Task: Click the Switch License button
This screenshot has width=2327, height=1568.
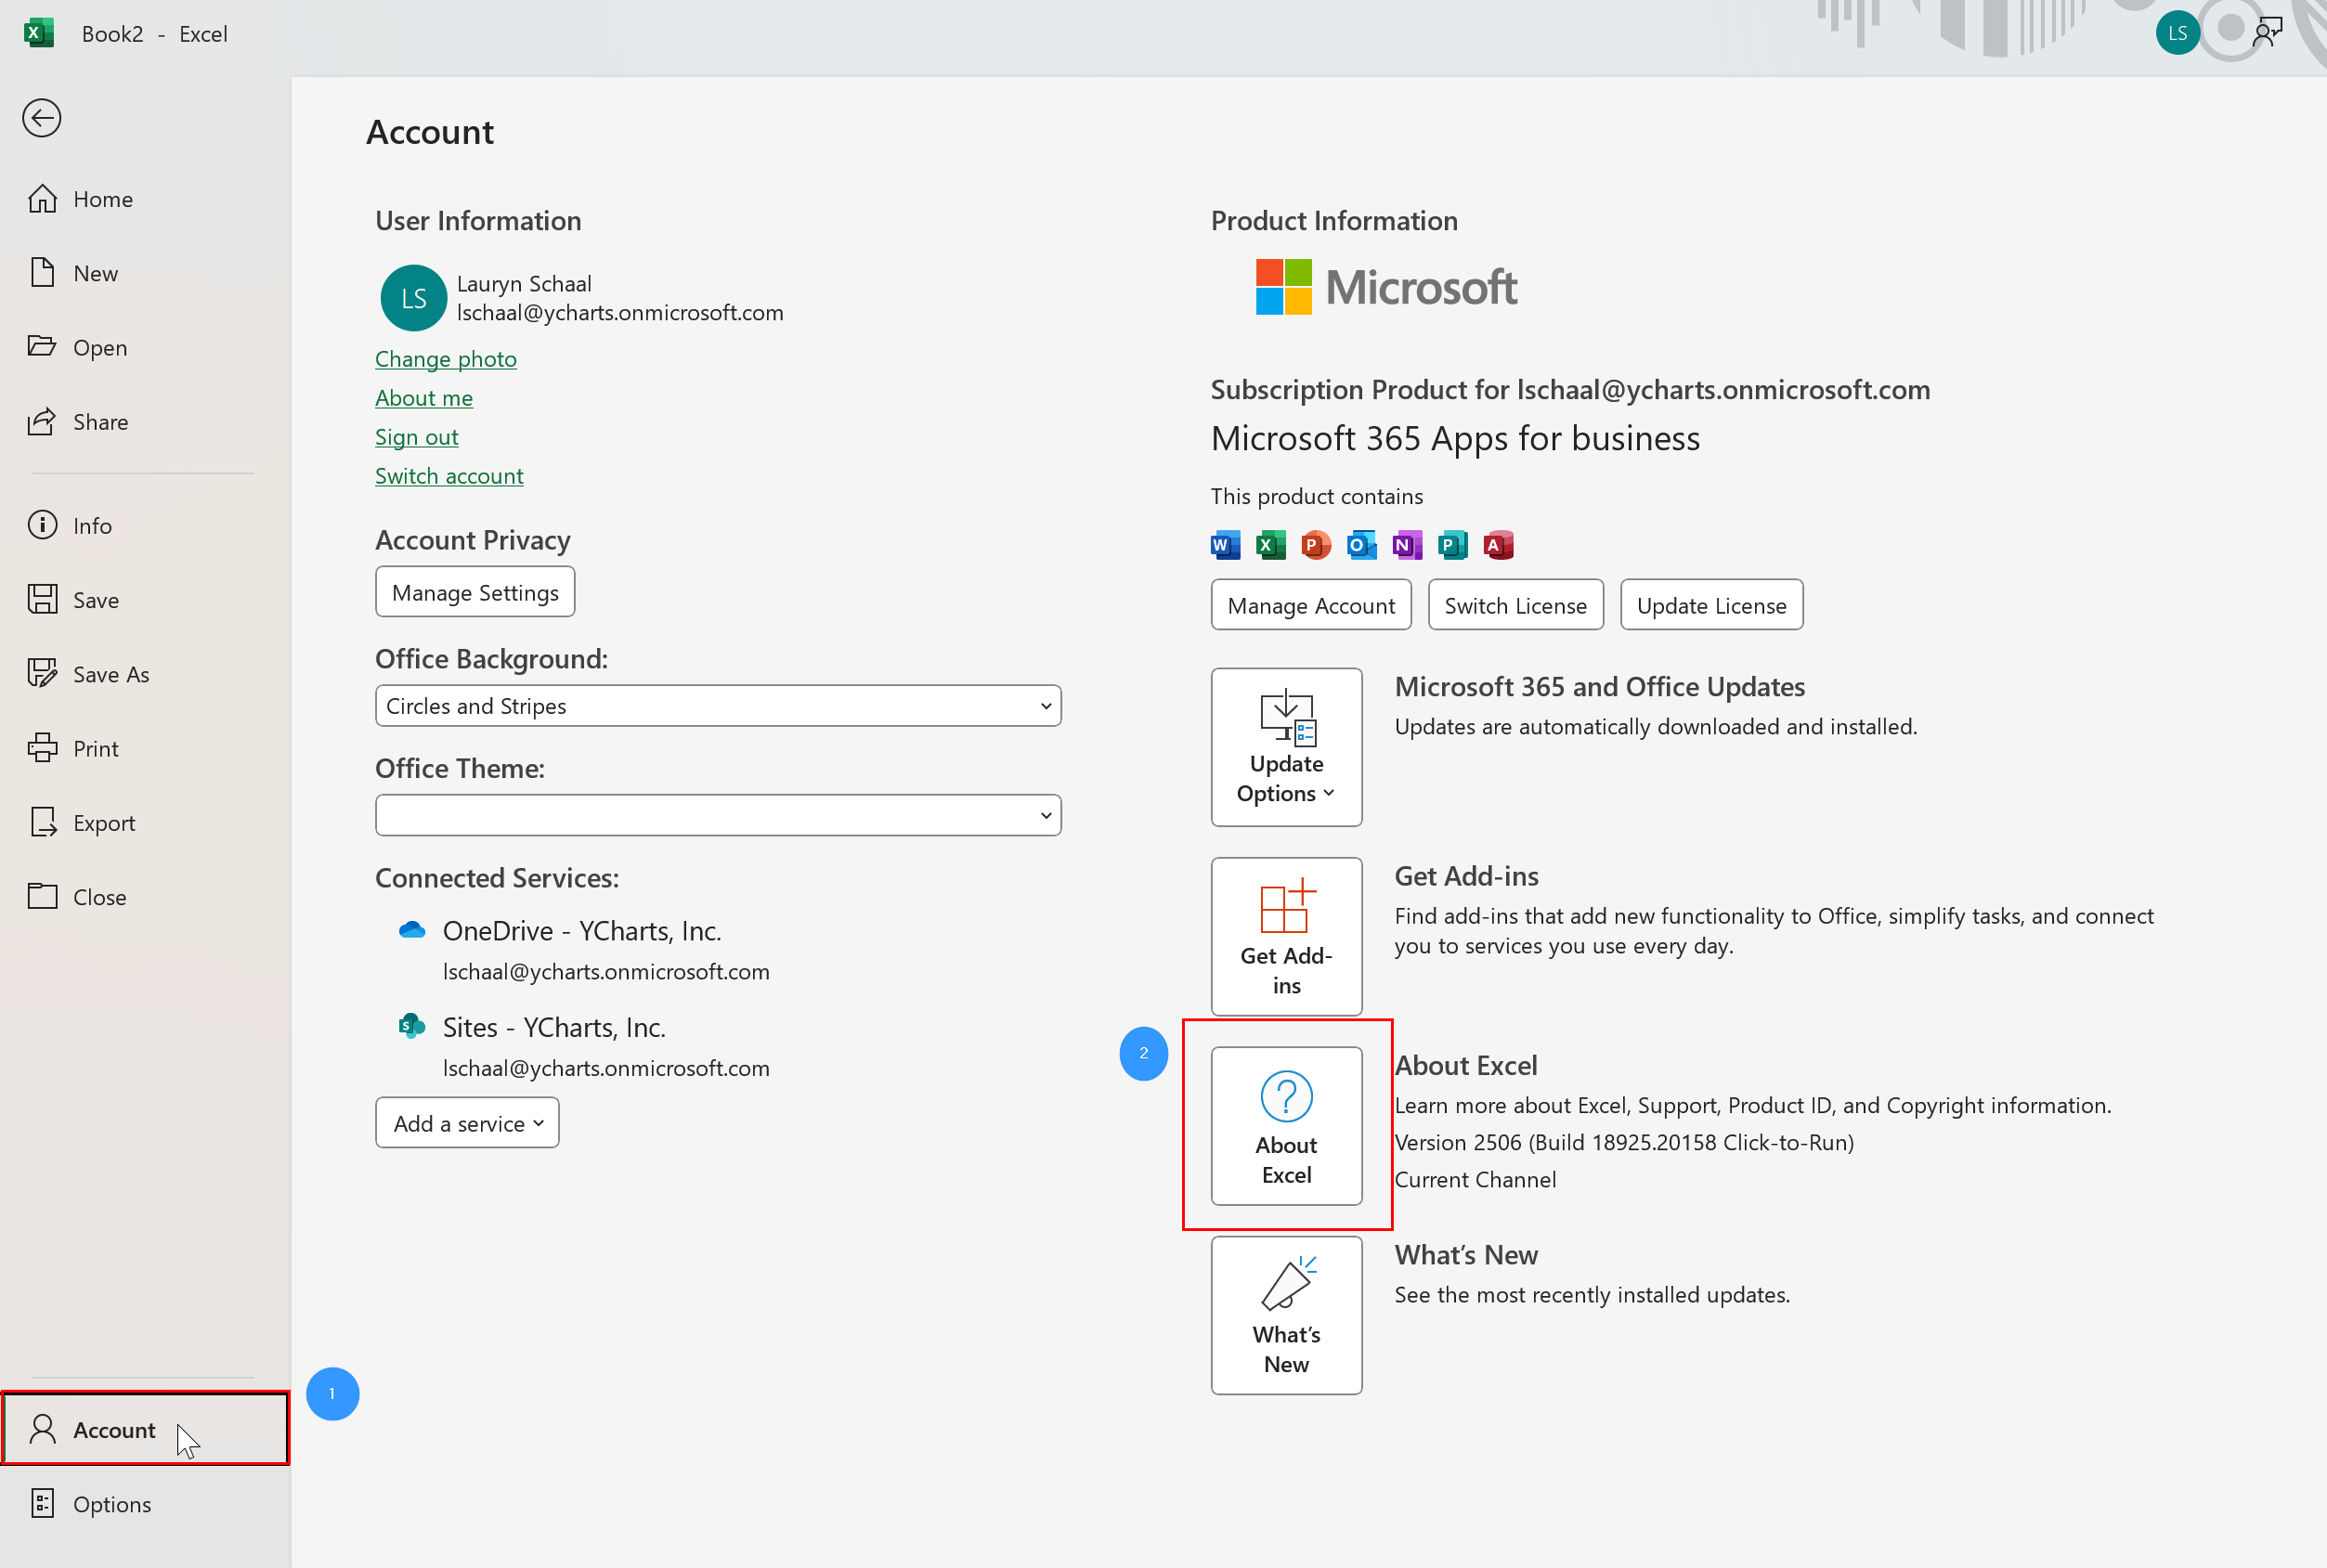Action: pyautogui.click(x=1515, y=605)
